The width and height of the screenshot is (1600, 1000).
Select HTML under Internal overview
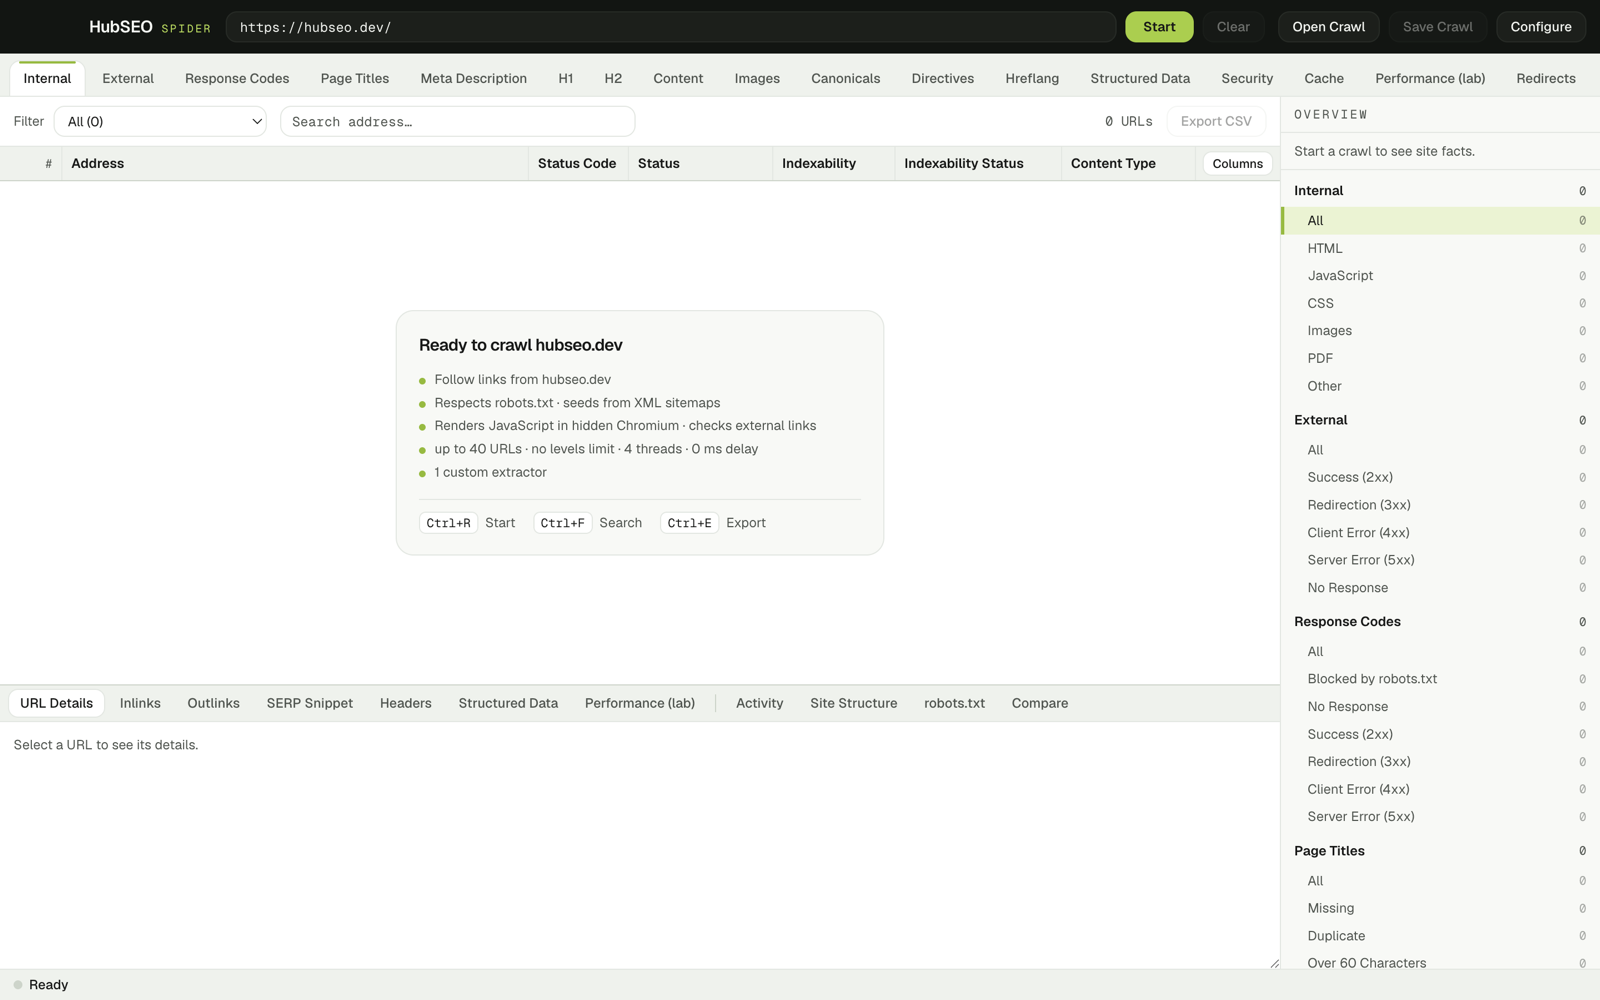point(1440,248)
